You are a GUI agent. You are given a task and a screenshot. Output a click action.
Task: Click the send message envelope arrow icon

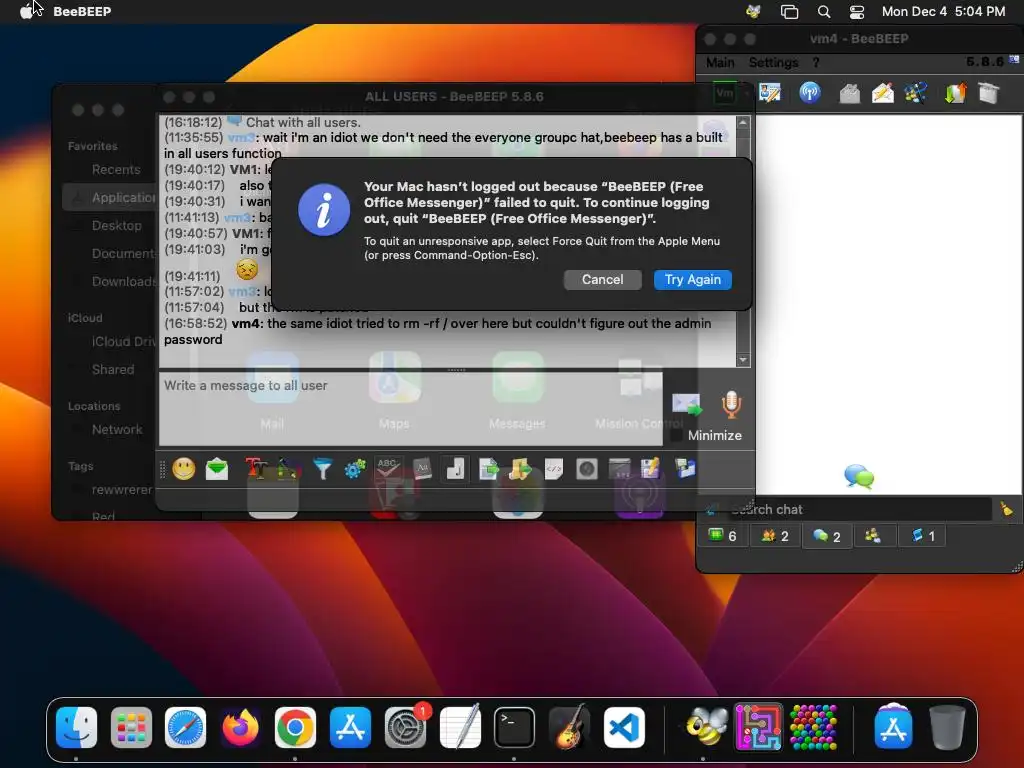(686, 404)
